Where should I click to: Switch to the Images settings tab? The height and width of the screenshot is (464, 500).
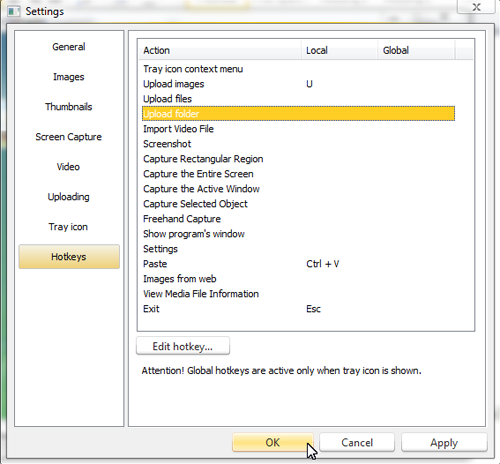click(69, 77)
